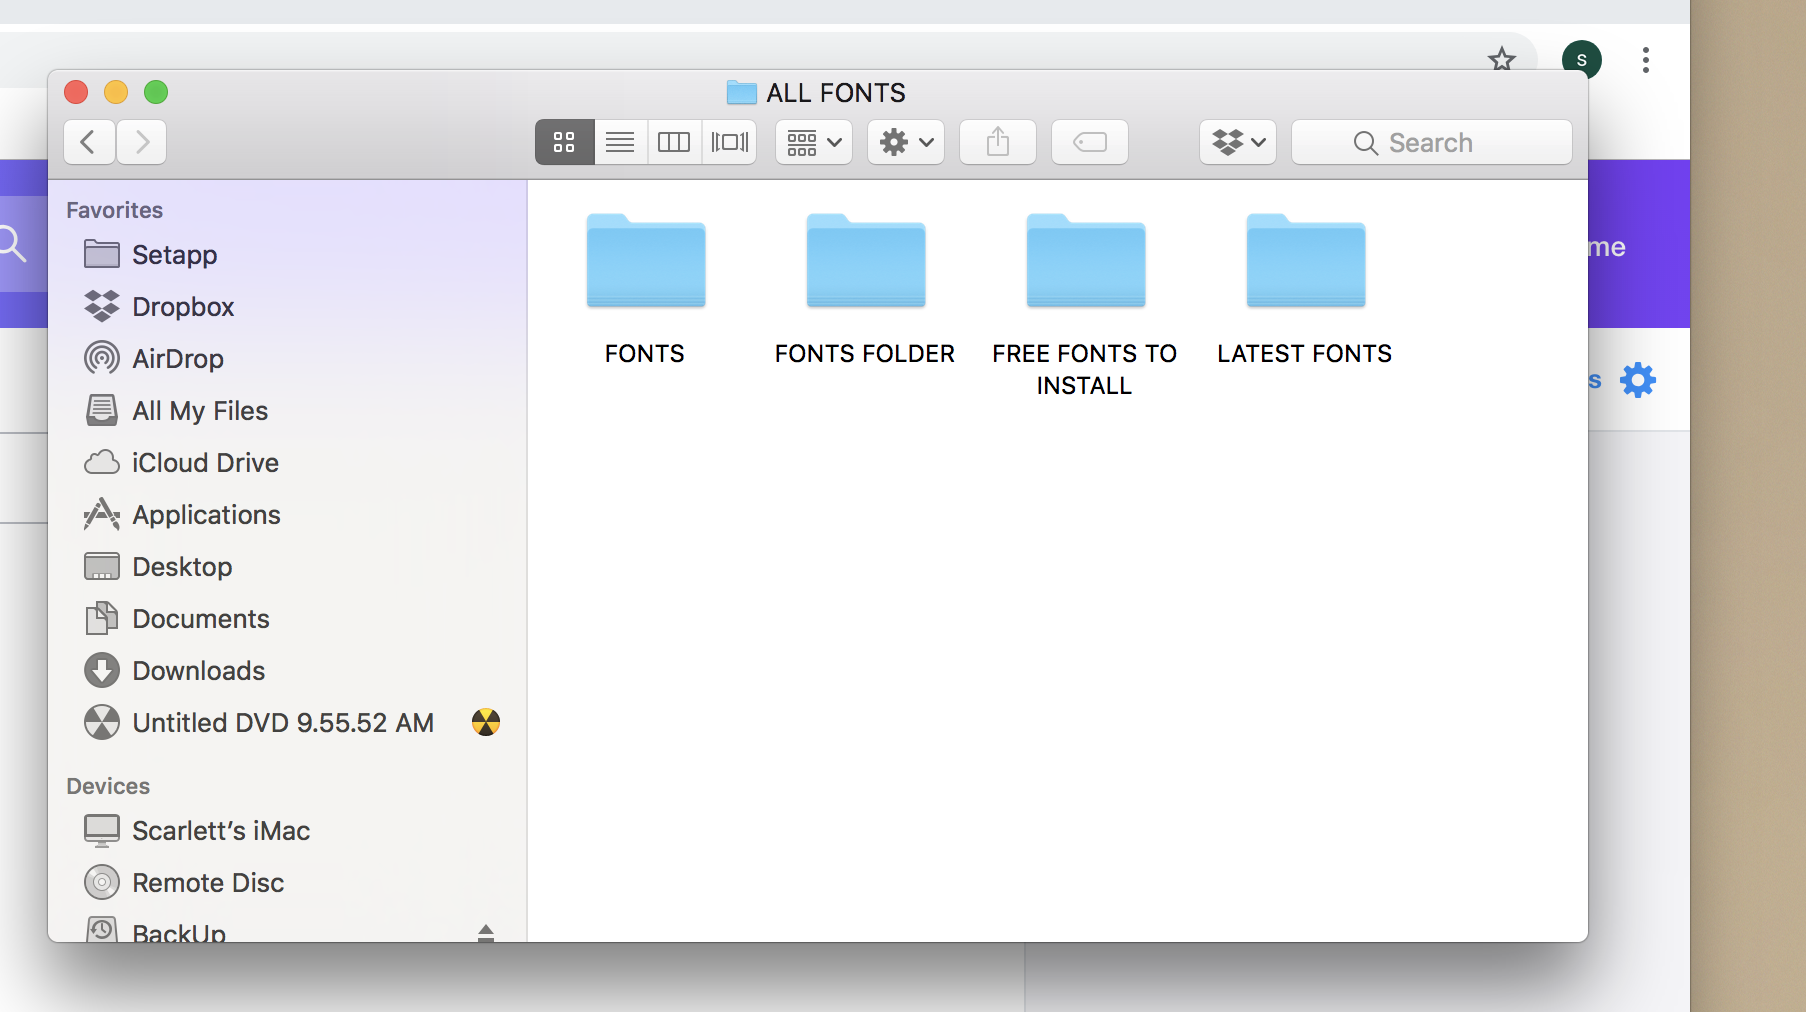The height and width of the screenshot is (1012, 1806).
Task: Select All My Files in sidebar
Action: click(288, 411)
